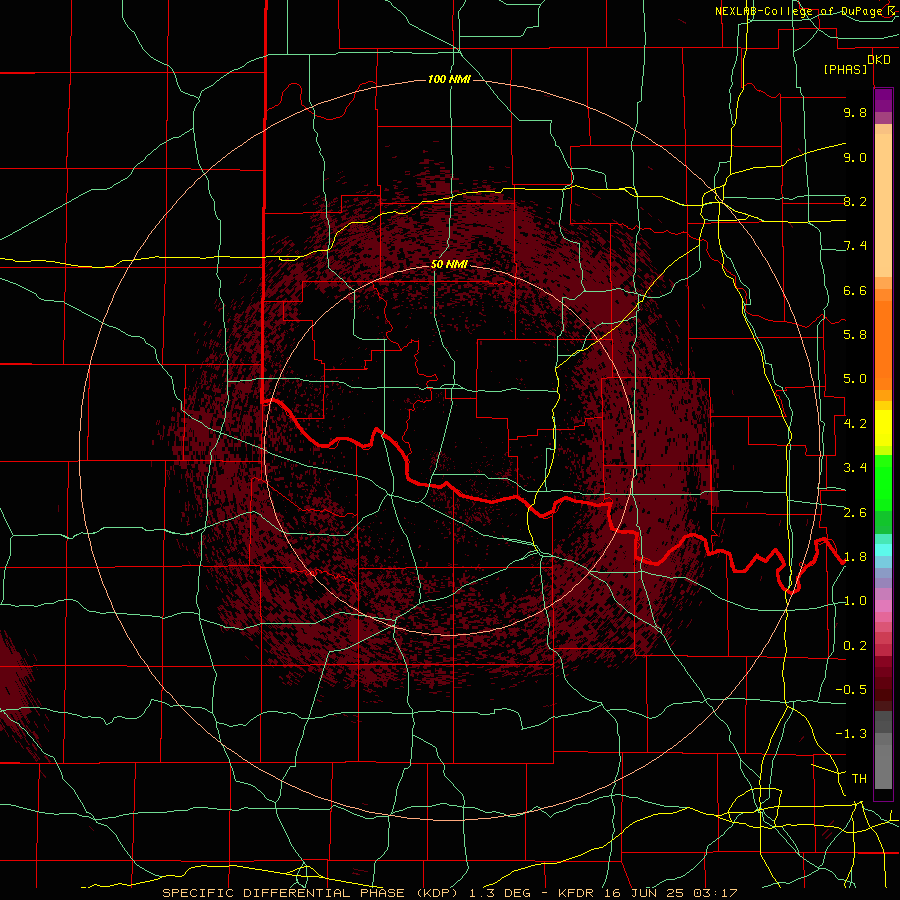900x900 pixels.
Task: Click the 3.4 legend value
Action: pos(855,468)
